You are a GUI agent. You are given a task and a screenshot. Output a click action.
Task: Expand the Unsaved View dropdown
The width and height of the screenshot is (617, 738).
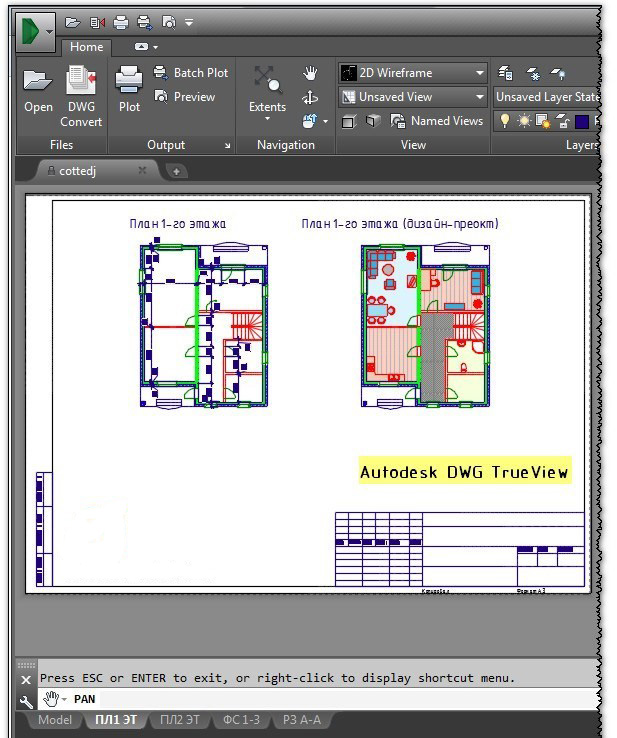pos(412,97)
